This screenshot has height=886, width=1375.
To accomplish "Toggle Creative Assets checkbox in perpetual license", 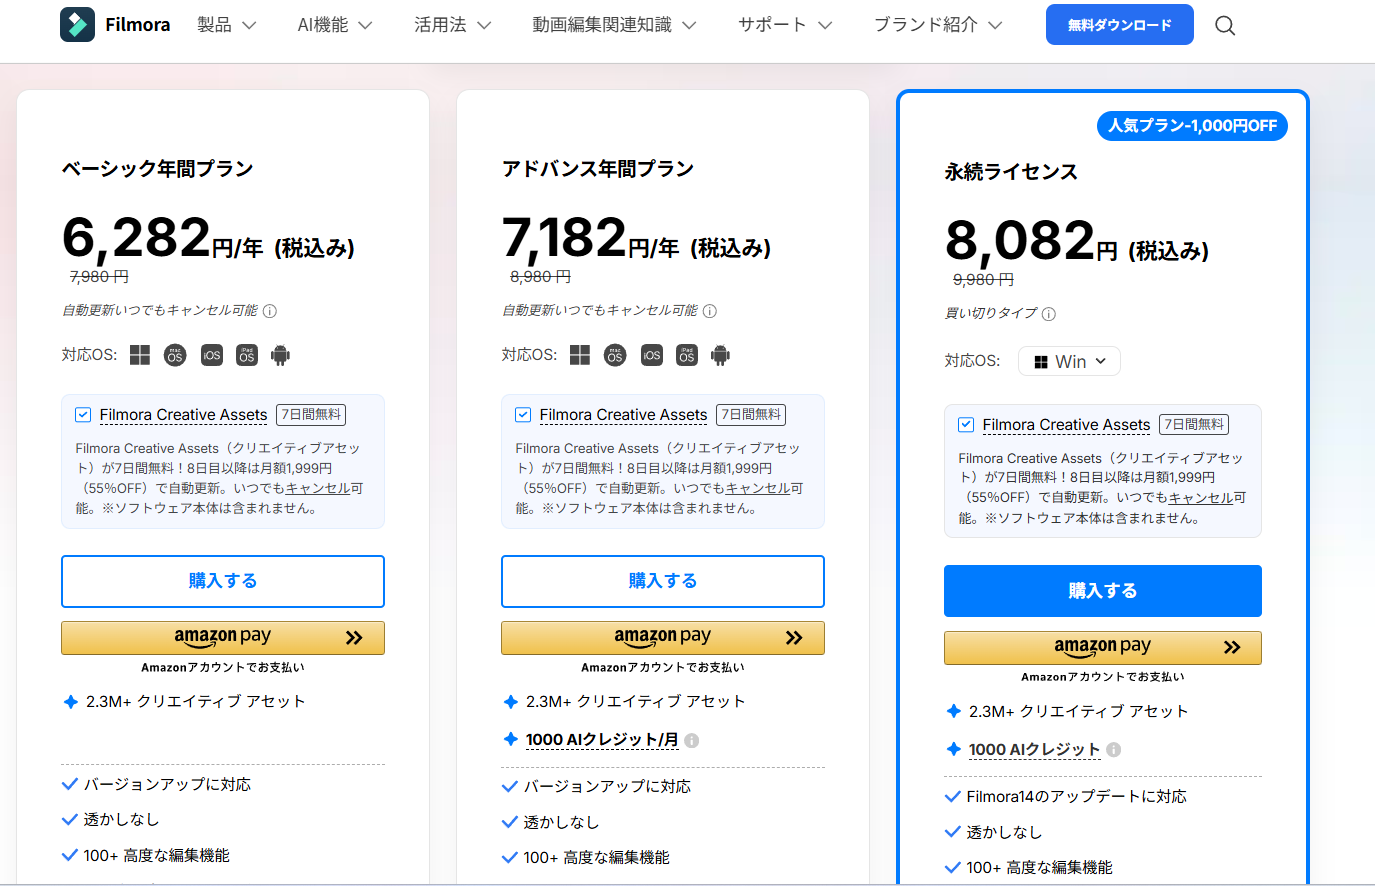I will (966, 425).
